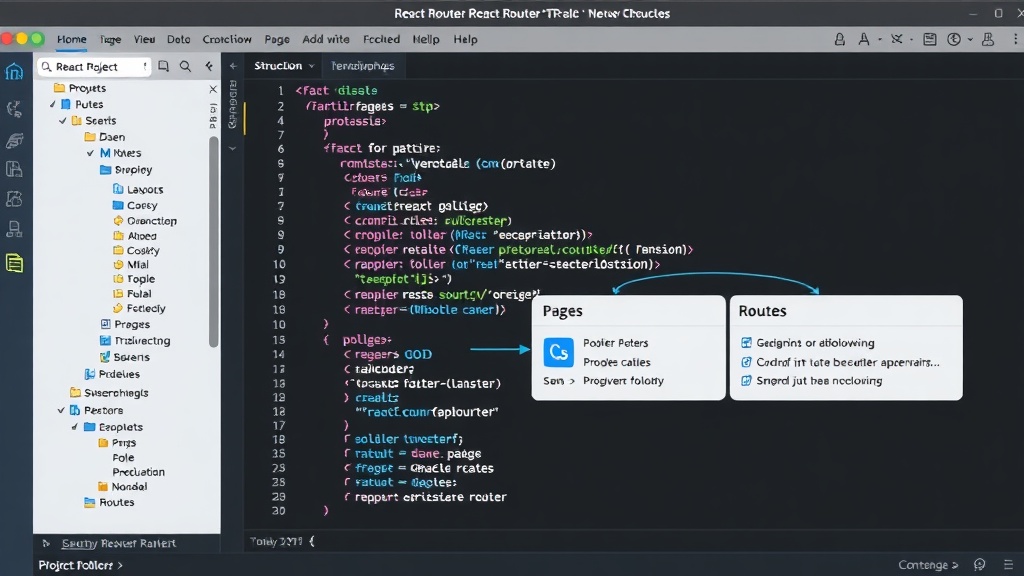Open the Page menu
This screenshot has height=576, width=1024.
(x=277, y=39)
